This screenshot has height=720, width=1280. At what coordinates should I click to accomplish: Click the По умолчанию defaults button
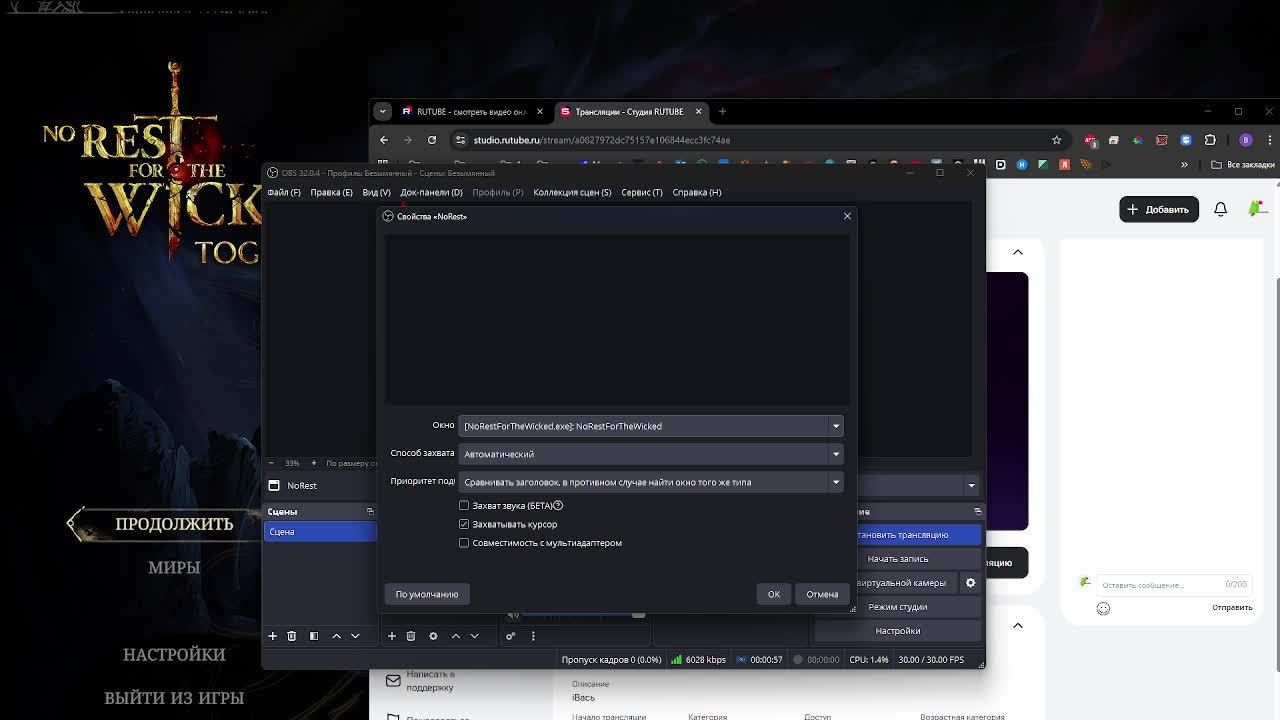pyautogui.click(x=427, y=594)
